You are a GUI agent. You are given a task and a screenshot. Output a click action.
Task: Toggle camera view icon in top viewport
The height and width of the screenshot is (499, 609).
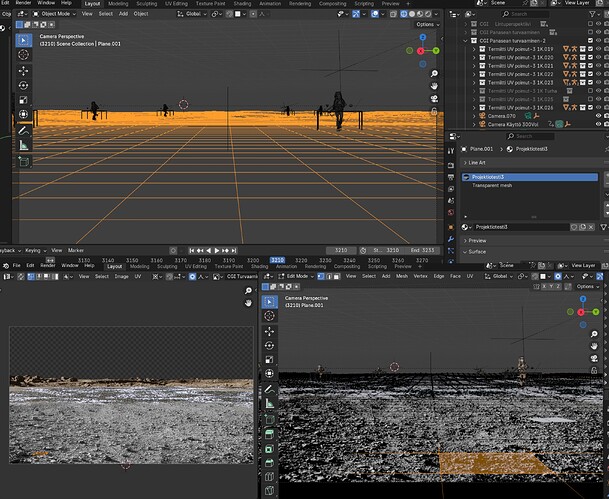click(434, 99)
